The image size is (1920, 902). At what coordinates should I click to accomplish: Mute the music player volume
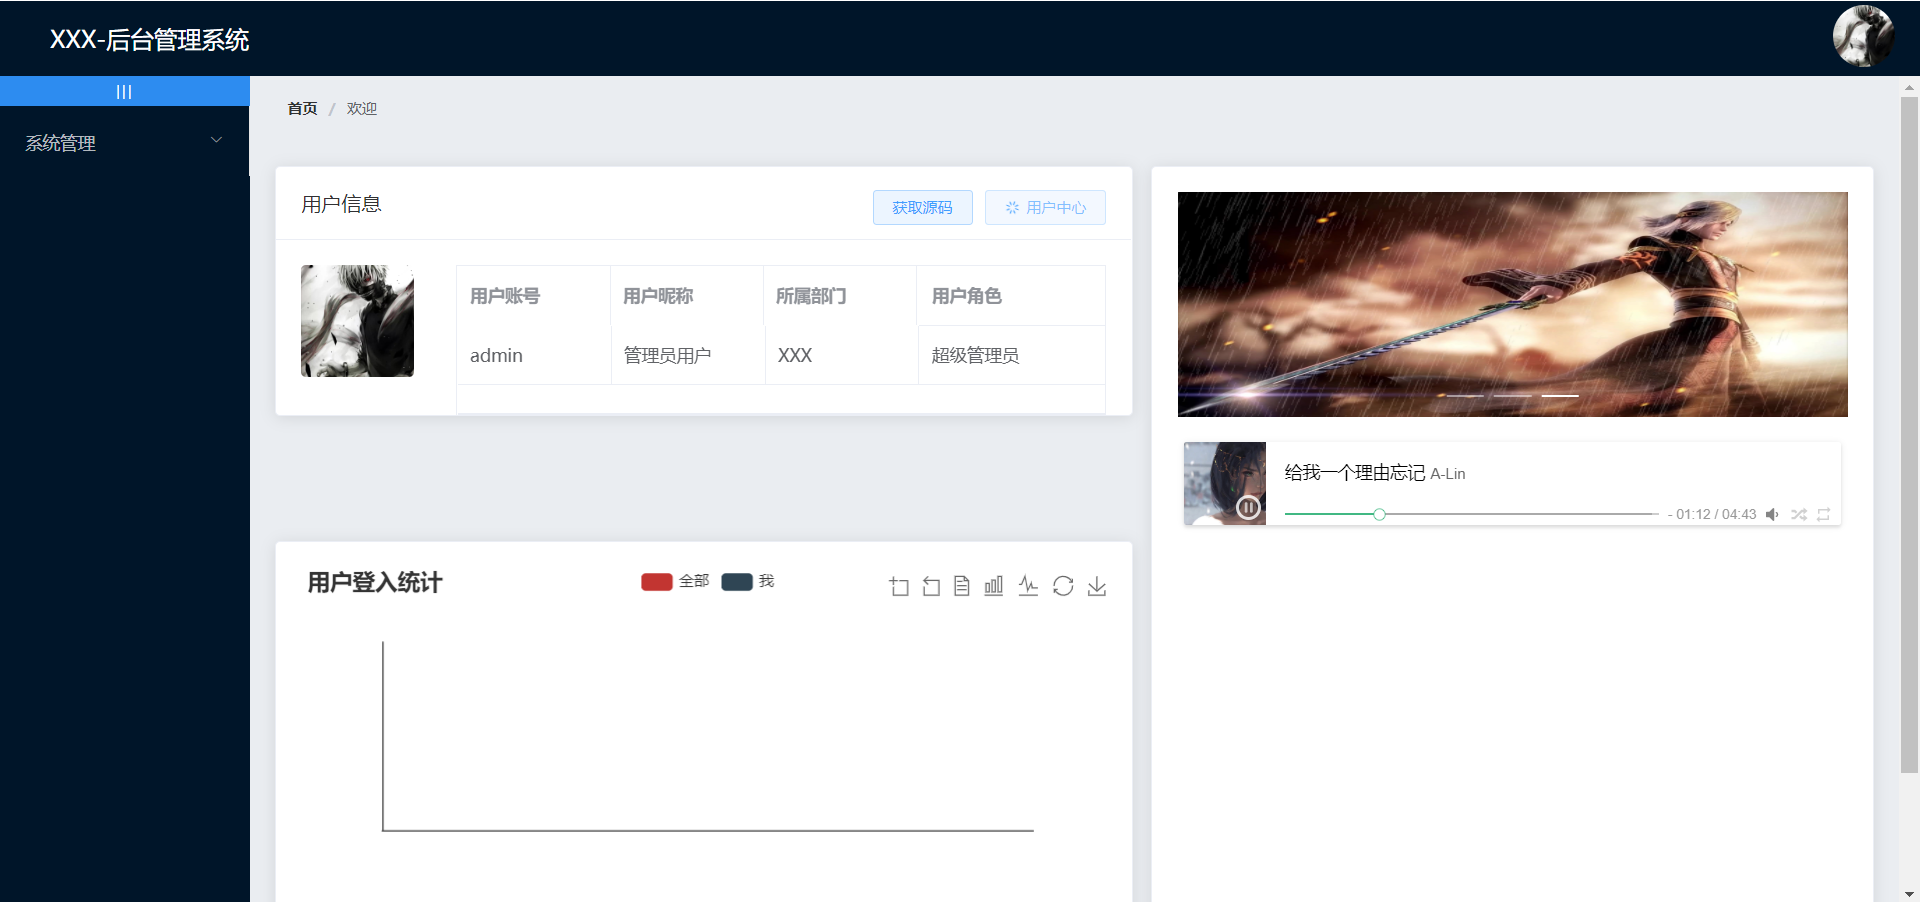click(x=1772, y=514)
